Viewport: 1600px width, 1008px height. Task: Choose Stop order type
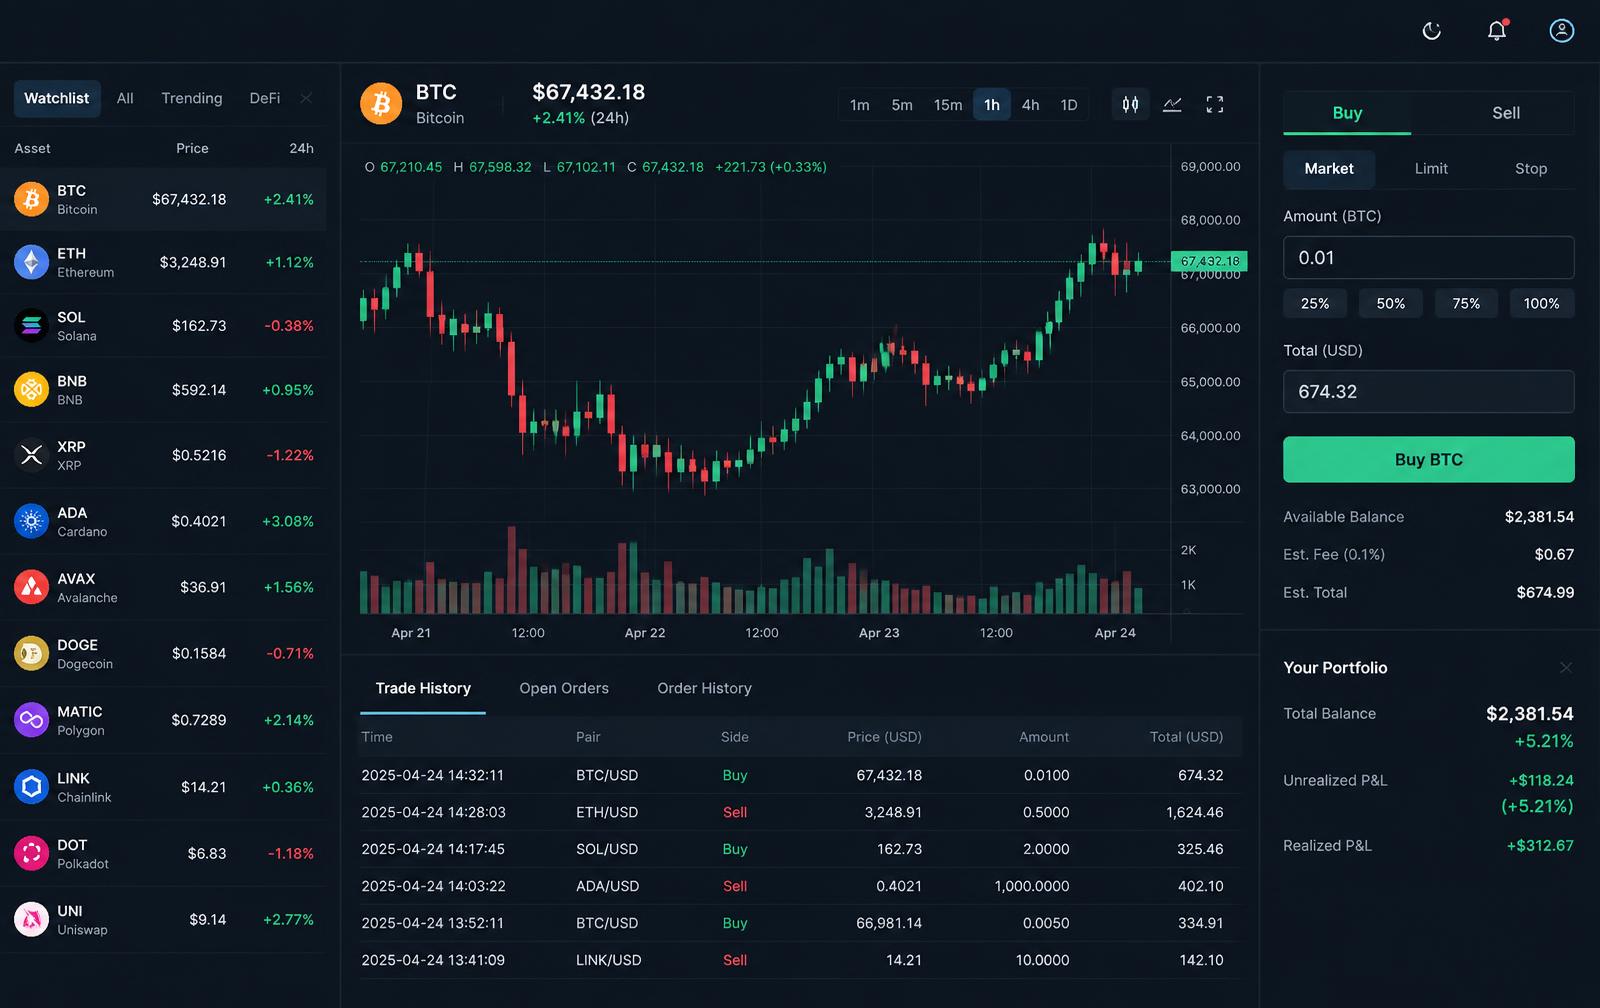pyautogui.click(x=1531, y=169)
